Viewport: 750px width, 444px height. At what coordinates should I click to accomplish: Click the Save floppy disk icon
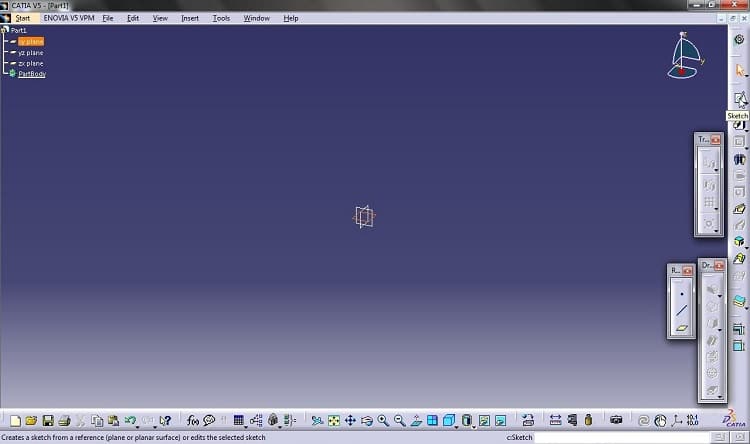pos(47,421)
